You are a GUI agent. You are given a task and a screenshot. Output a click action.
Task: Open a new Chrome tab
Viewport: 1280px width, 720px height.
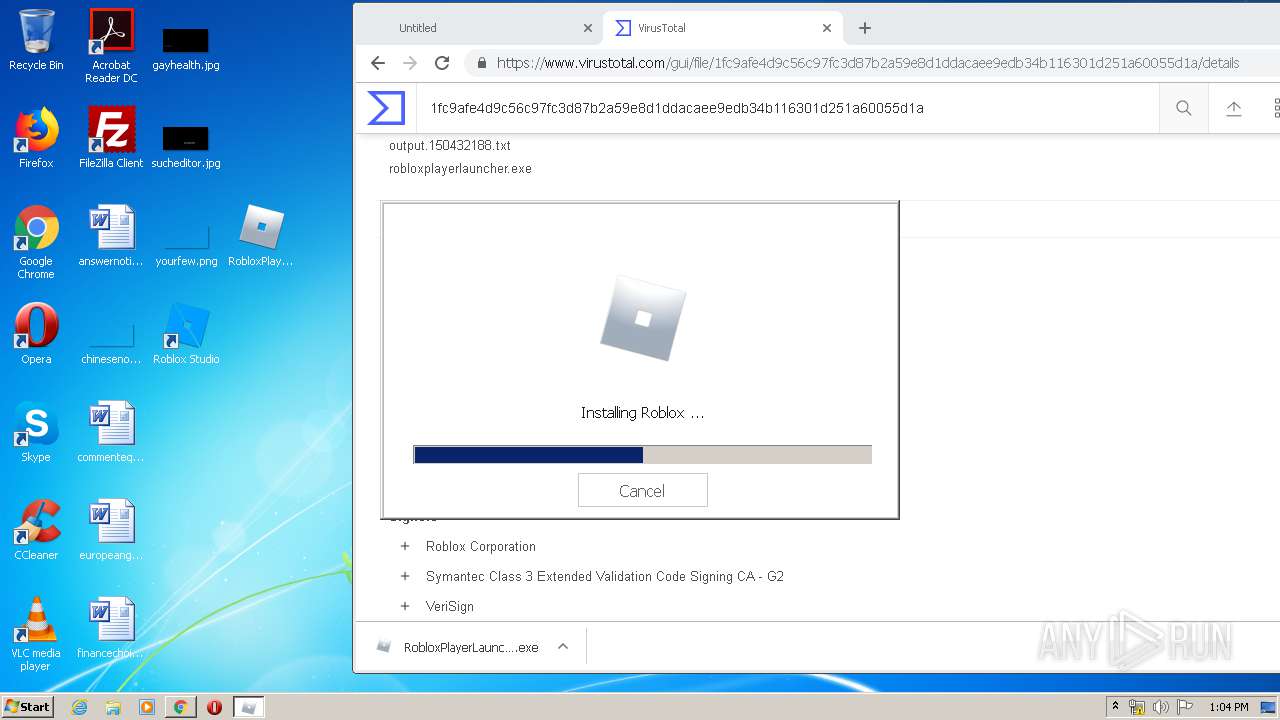(x=865, y=28)
